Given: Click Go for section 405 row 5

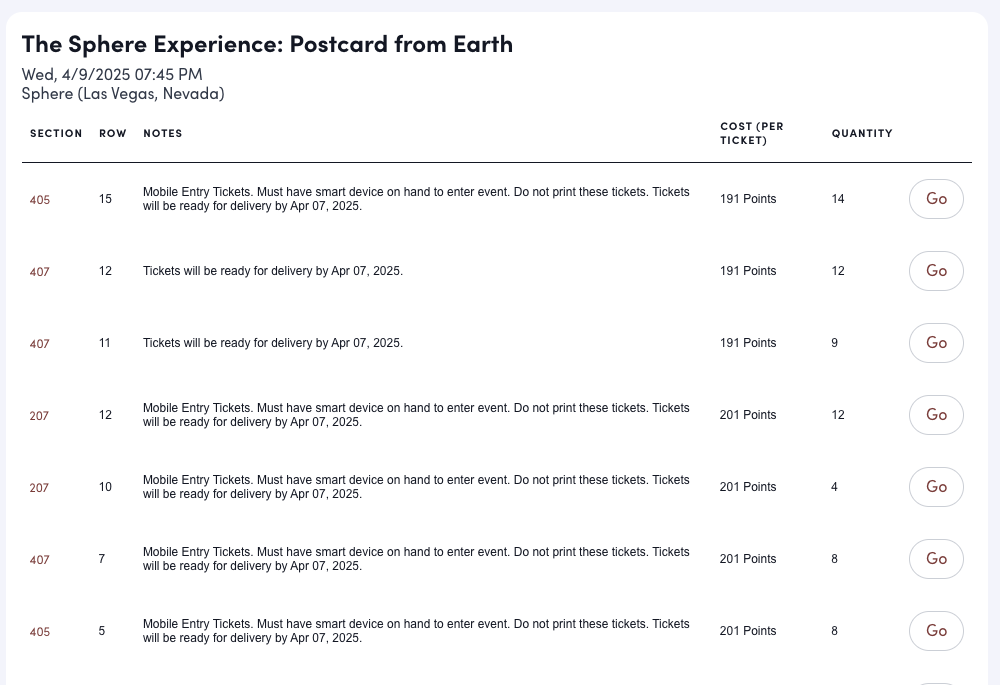Looking at the screenshot, I should 936,631.
